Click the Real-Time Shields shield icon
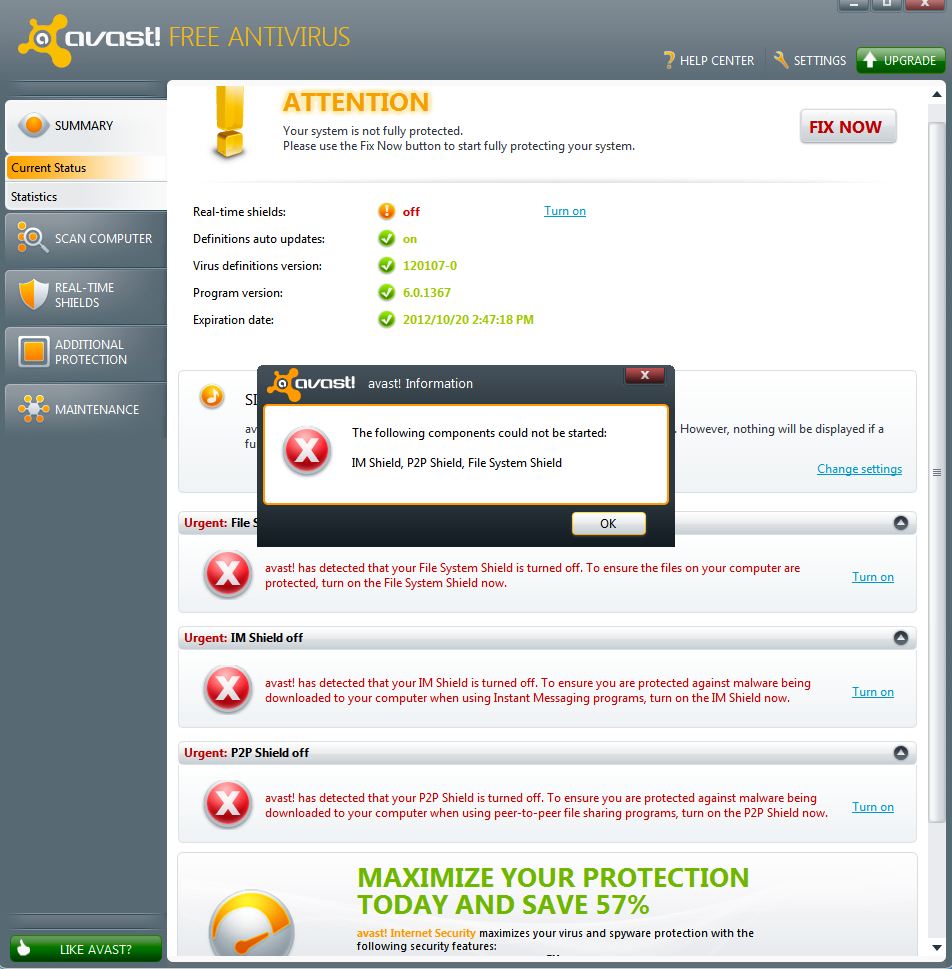Viewport: 952px width, 969px height. click(x=33, y=294)
